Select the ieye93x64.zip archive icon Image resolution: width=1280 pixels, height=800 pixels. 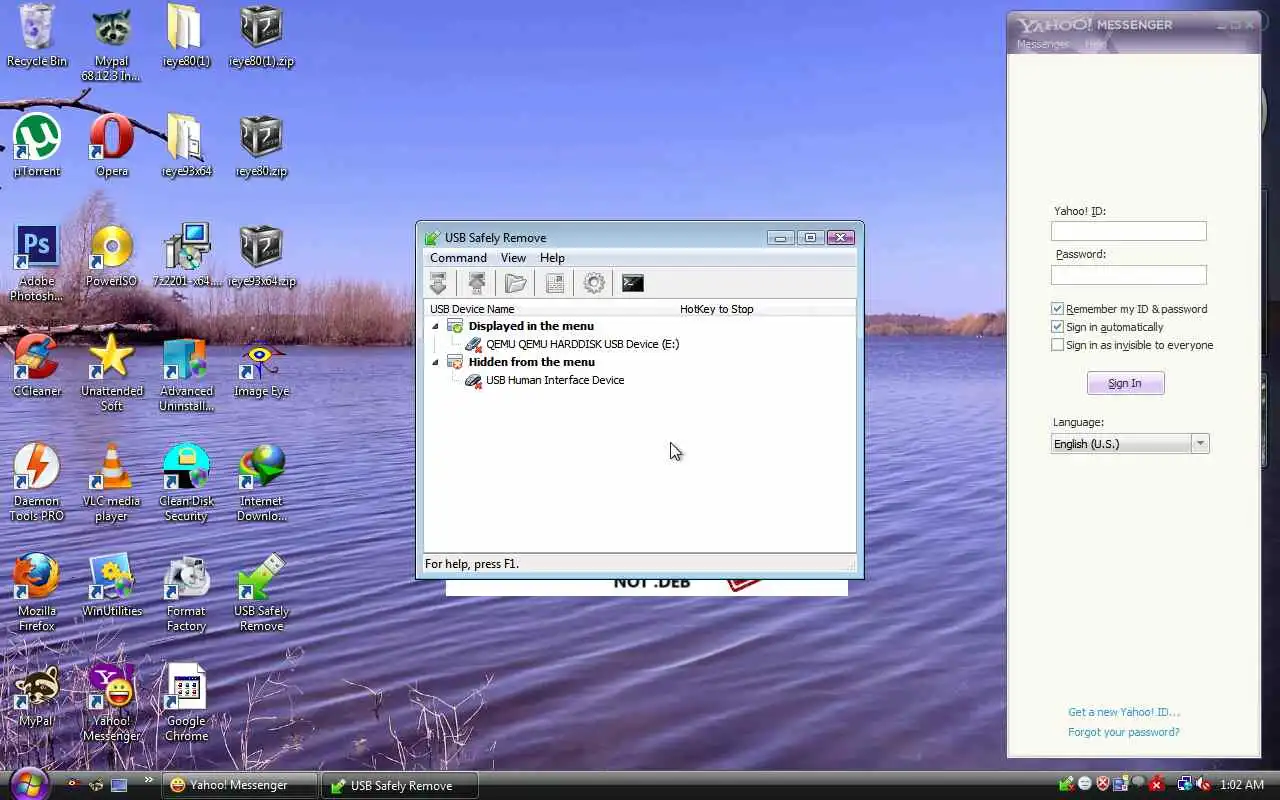[261, 256]
